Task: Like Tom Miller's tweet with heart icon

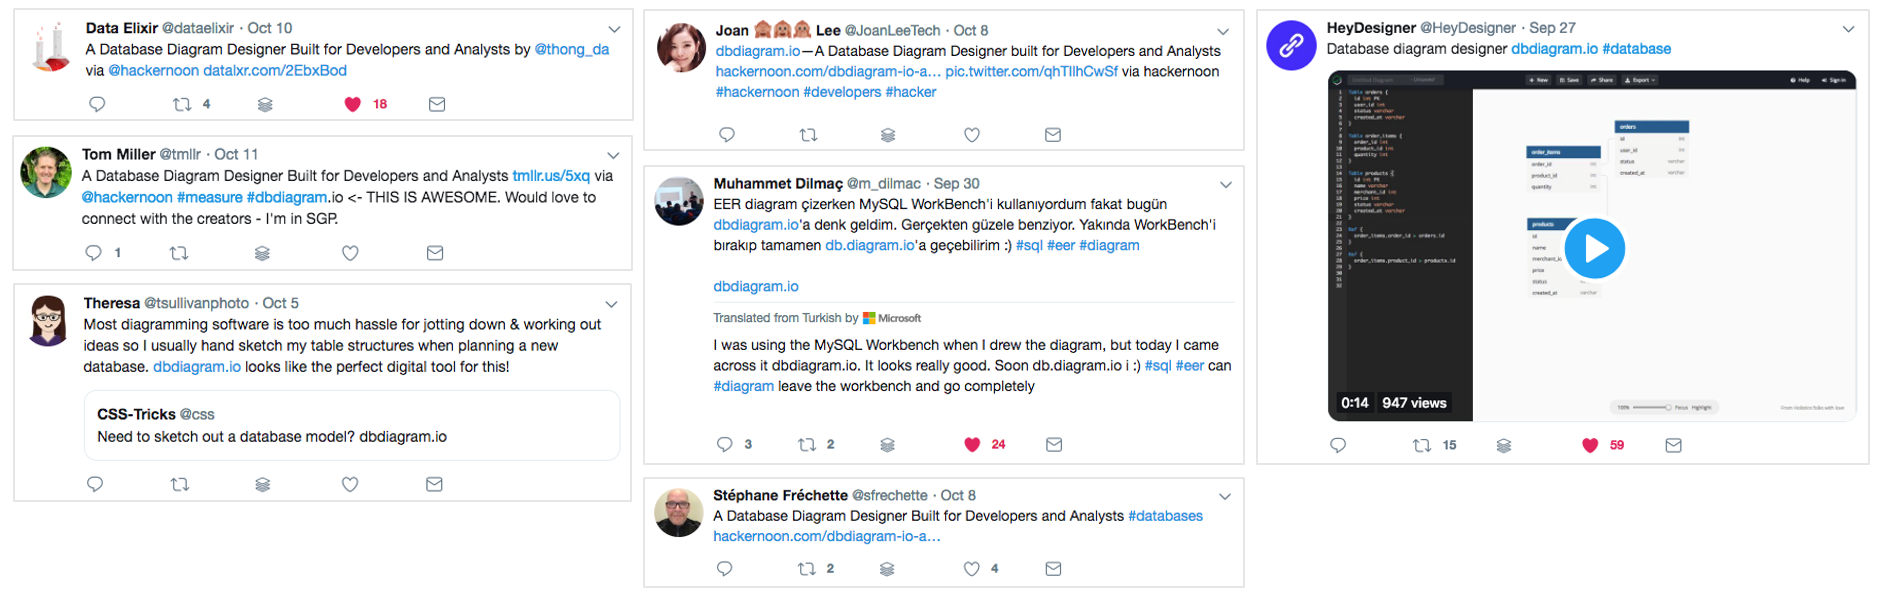Action: pyautogui.click(x=350, y=253)
